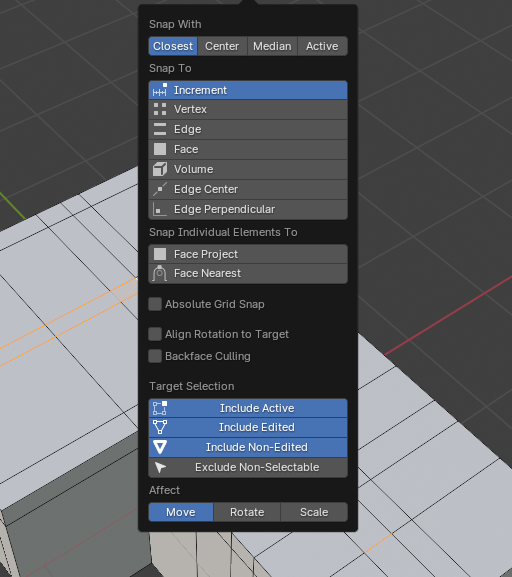
Task: Choose Vertex in Snap To list
Action: [248, 109]
